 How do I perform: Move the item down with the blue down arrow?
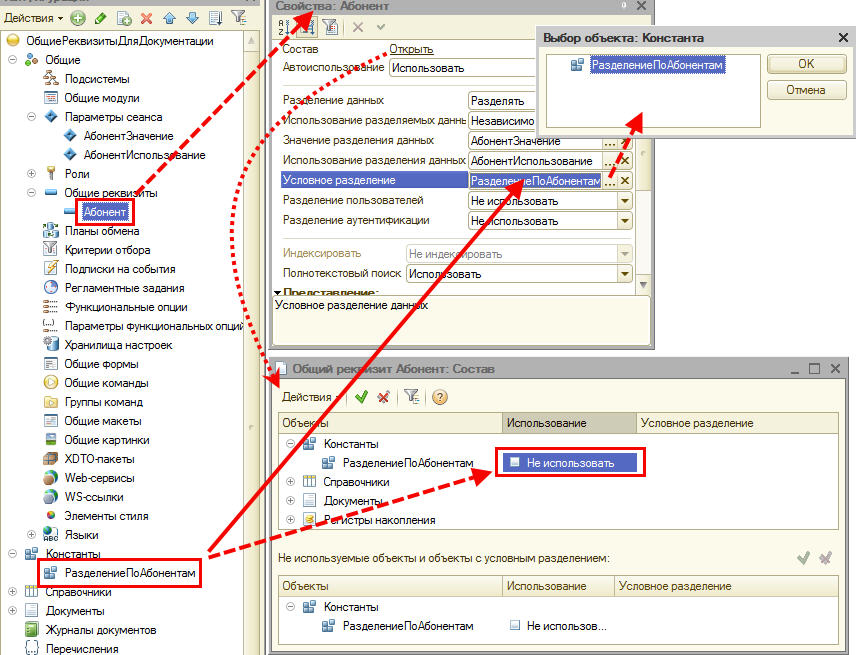point(192,18)
